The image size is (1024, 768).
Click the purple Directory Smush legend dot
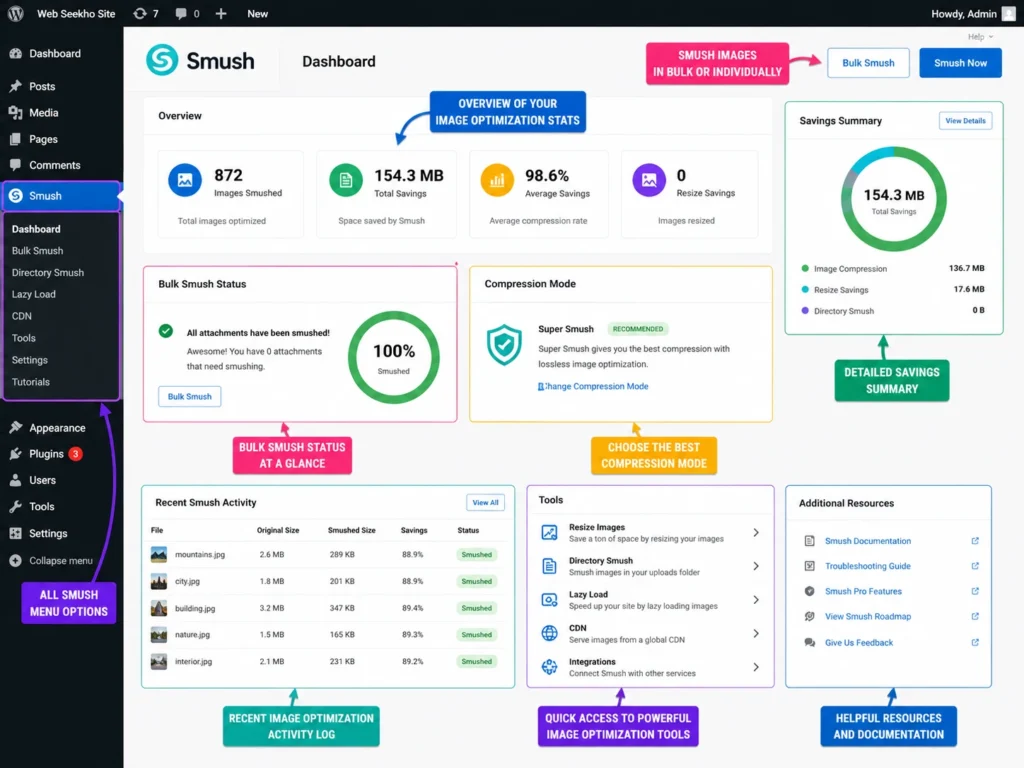805,311
